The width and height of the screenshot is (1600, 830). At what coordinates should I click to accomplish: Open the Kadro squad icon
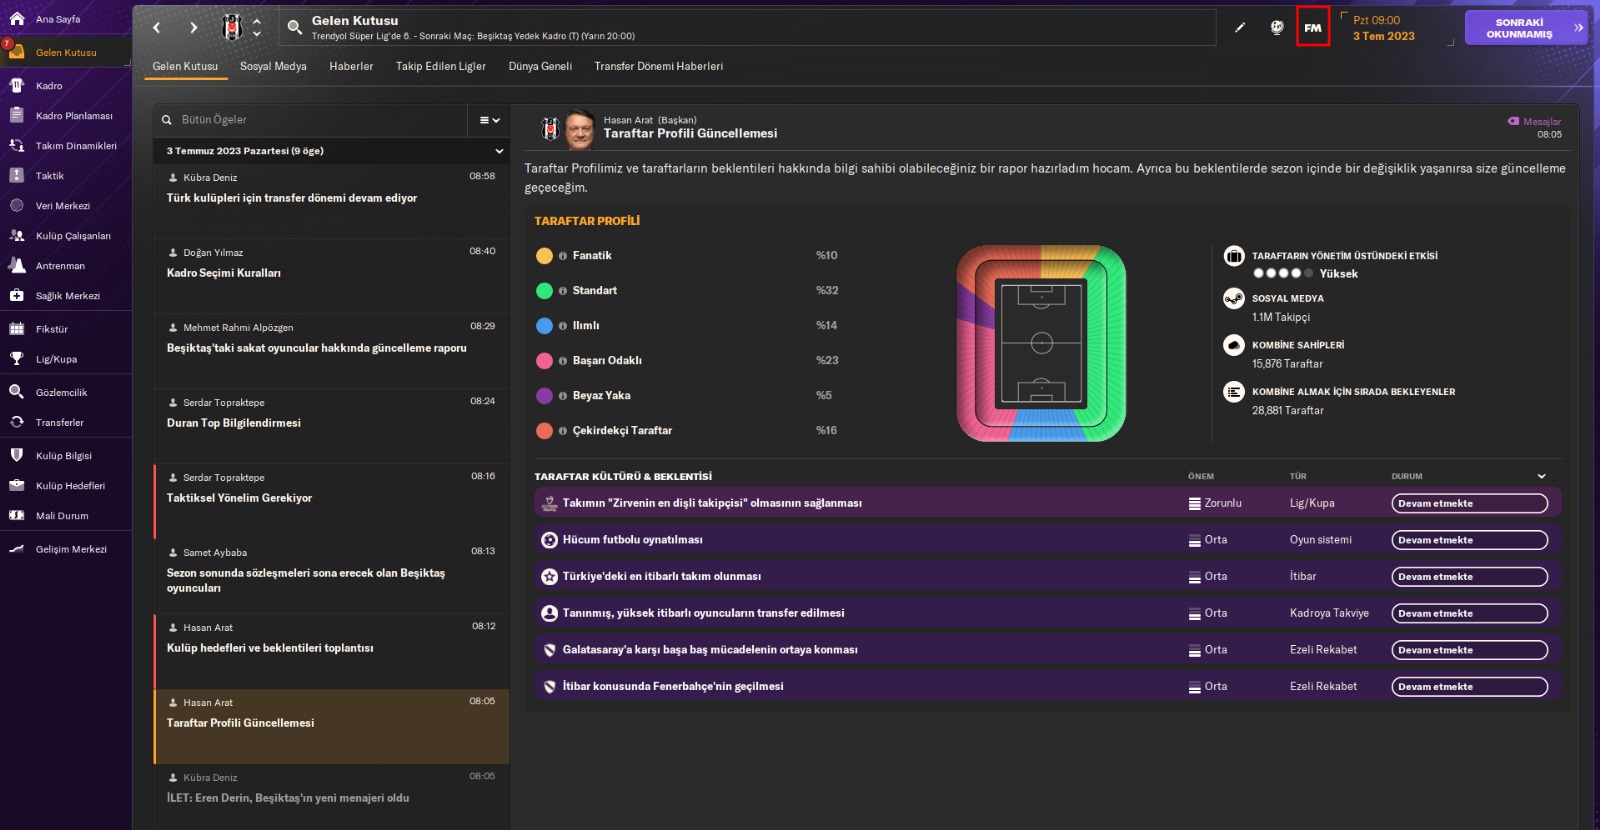pos(17,86)
